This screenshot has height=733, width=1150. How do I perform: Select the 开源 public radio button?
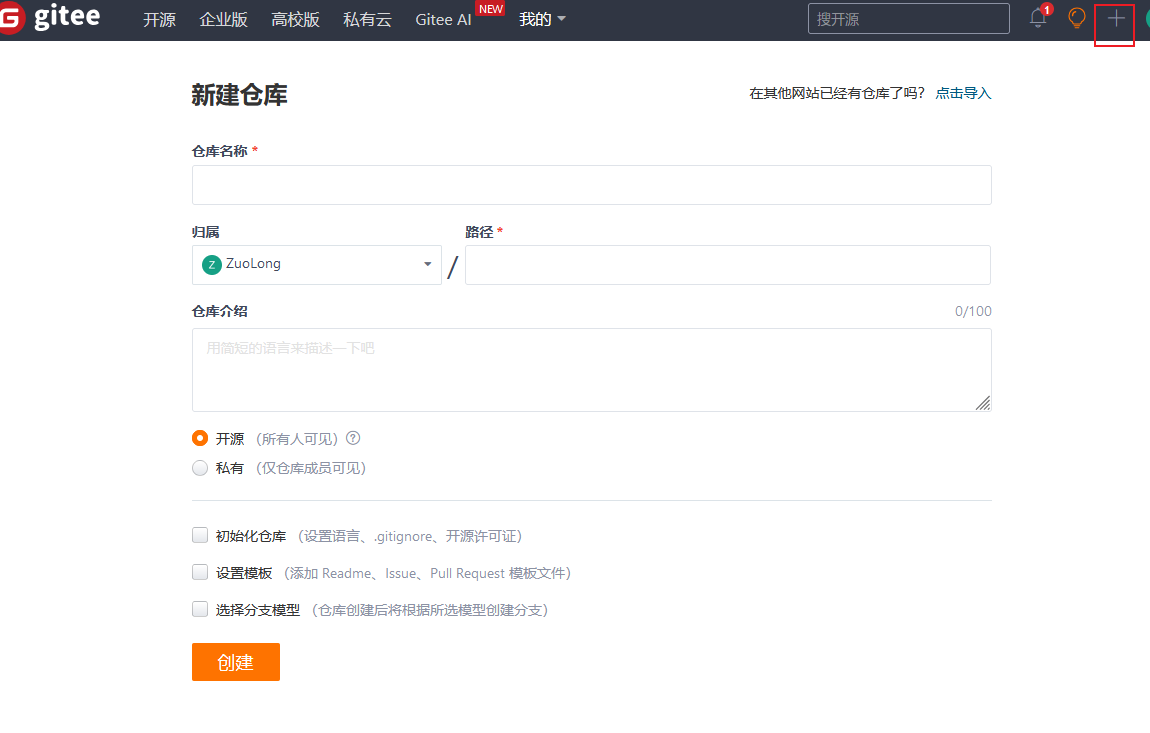(200, 438)
